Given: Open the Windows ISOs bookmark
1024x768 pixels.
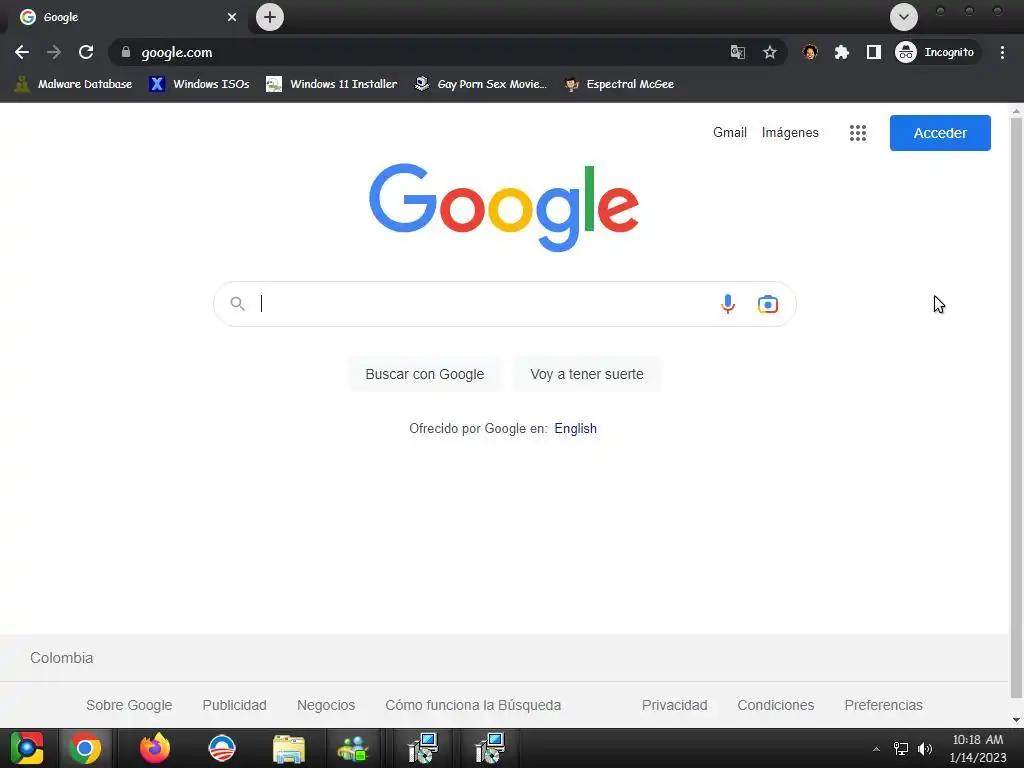Looking at the screenshot, I should [x=200, y=84].
